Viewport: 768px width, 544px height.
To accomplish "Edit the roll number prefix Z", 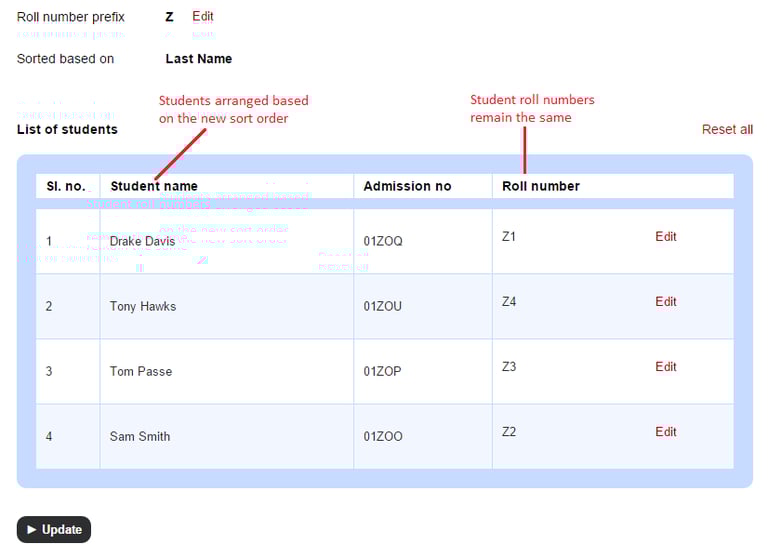I will [203, 16].
